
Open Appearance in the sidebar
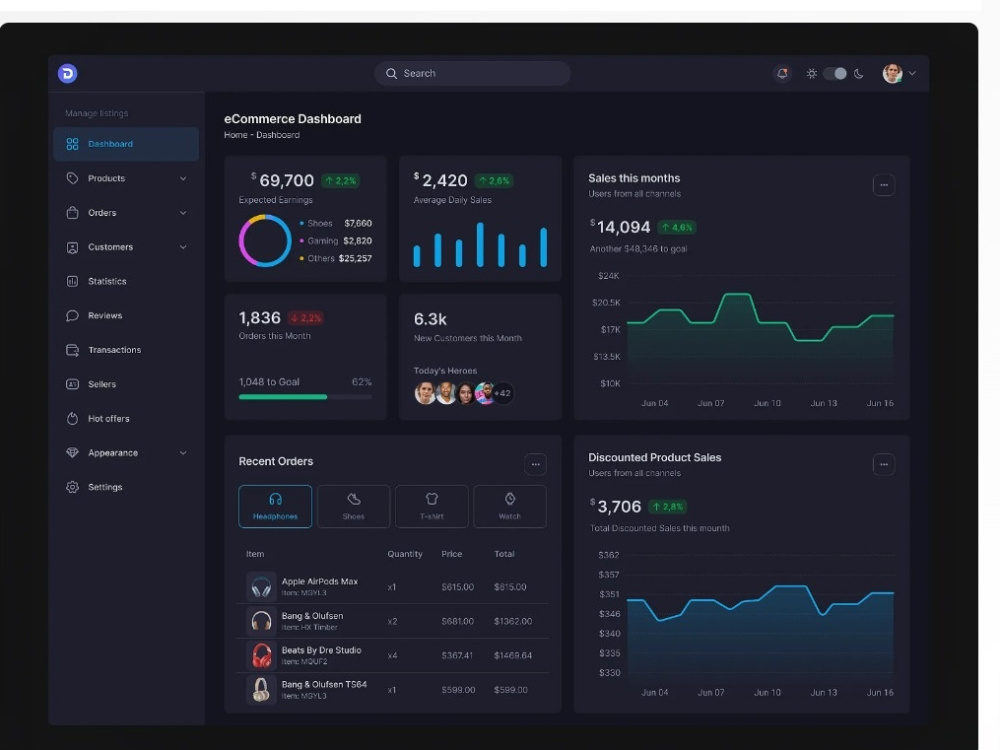pyautogui.click(x=126, y=453)
